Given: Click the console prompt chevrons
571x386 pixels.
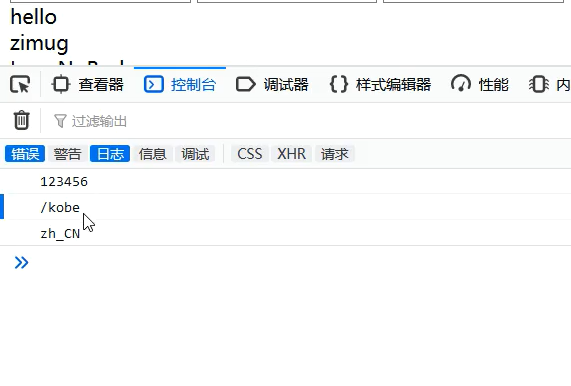Looking at the screenshot, I should point(21,263).
